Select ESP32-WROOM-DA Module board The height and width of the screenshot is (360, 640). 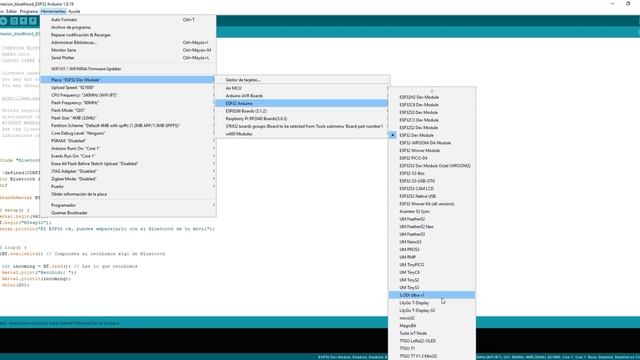click(x=432, y=143)
